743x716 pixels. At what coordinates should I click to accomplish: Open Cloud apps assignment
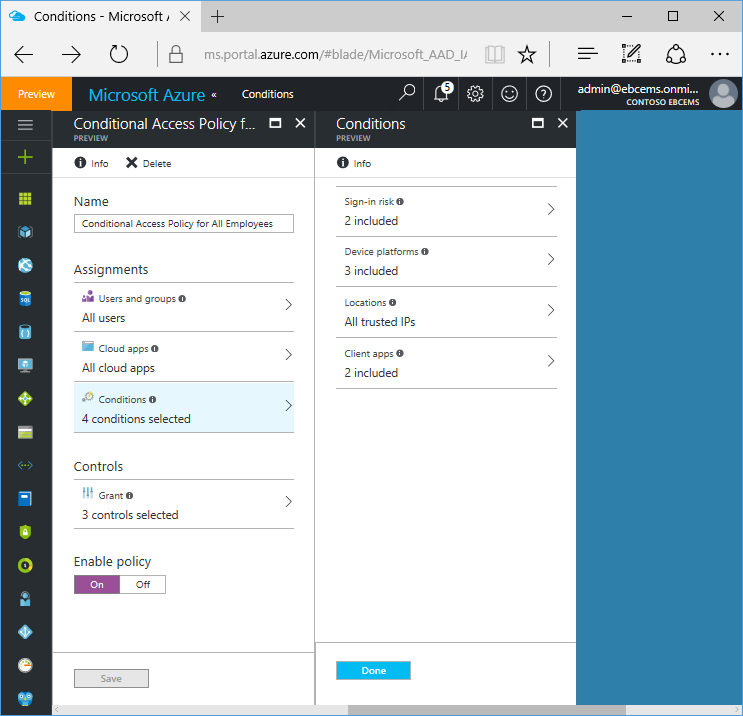(x=184, y=357)
